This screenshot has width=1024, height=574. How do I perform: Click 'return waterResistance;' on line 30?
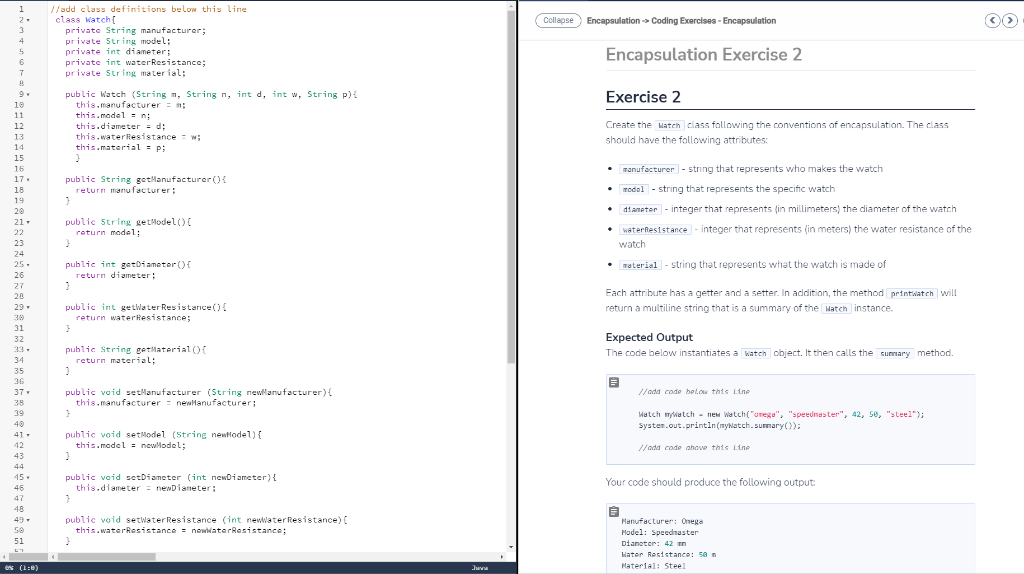tap(133, 317)
